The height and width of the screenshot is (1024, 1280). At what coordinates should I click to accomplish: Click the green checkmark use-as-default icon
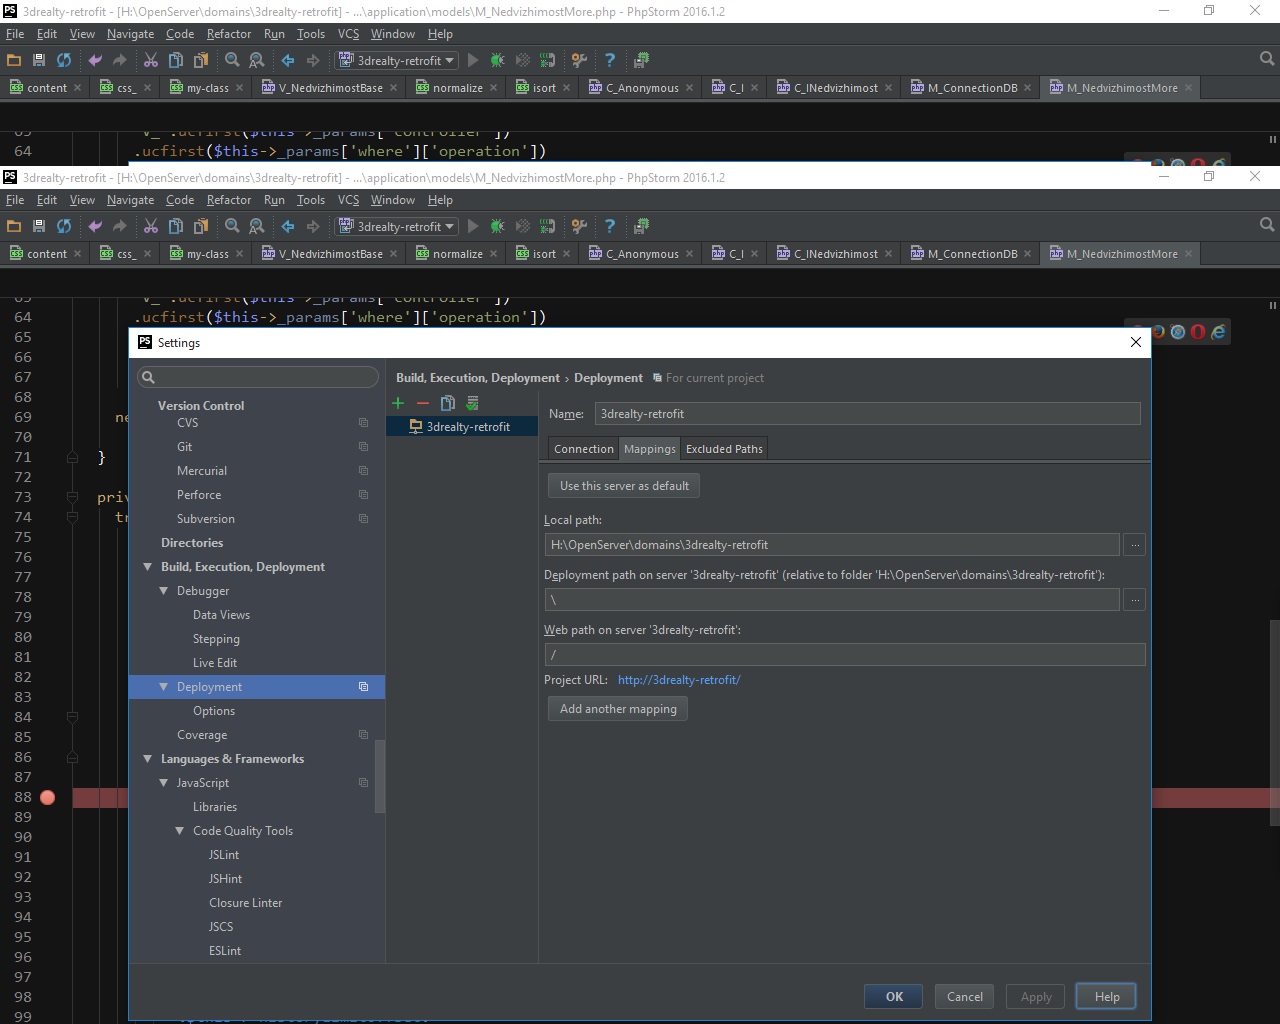tap(472, 403)
